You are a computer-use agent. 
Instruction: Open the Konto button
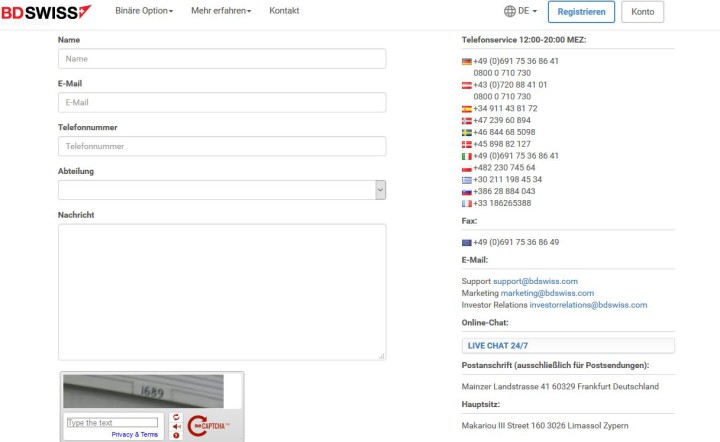coord(642,12)
